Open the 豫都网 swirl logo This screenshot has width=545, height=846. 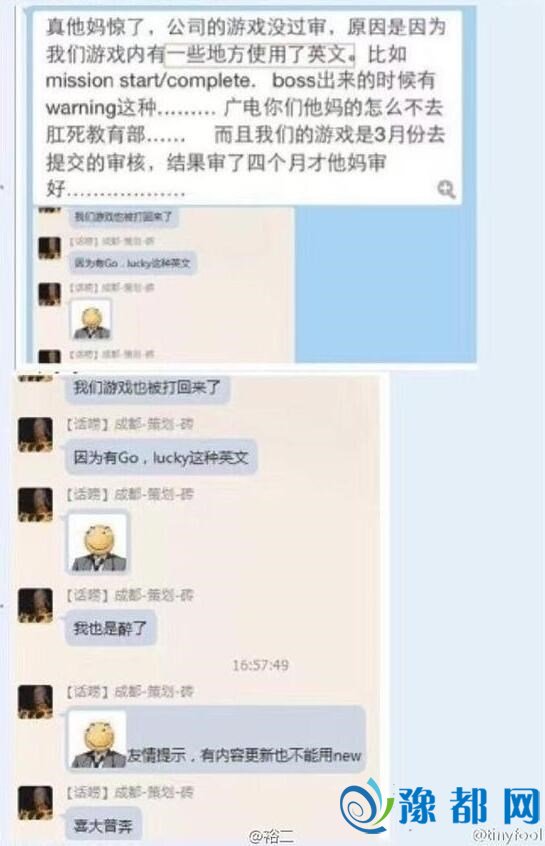[365, 806]
